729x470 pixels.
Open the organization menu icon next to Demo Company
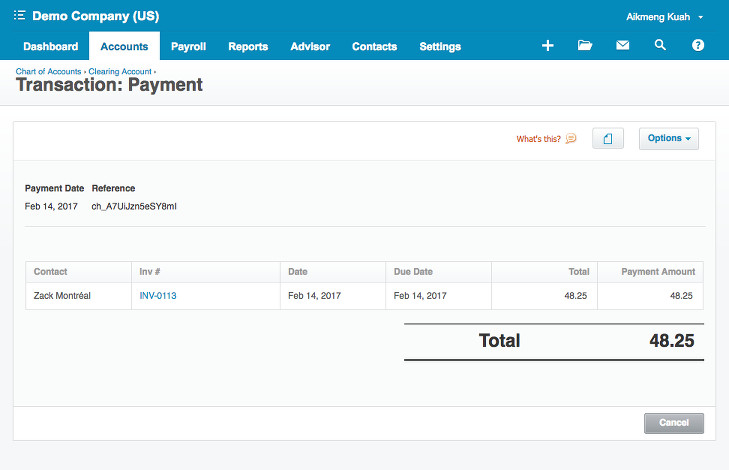pos(20,17)
